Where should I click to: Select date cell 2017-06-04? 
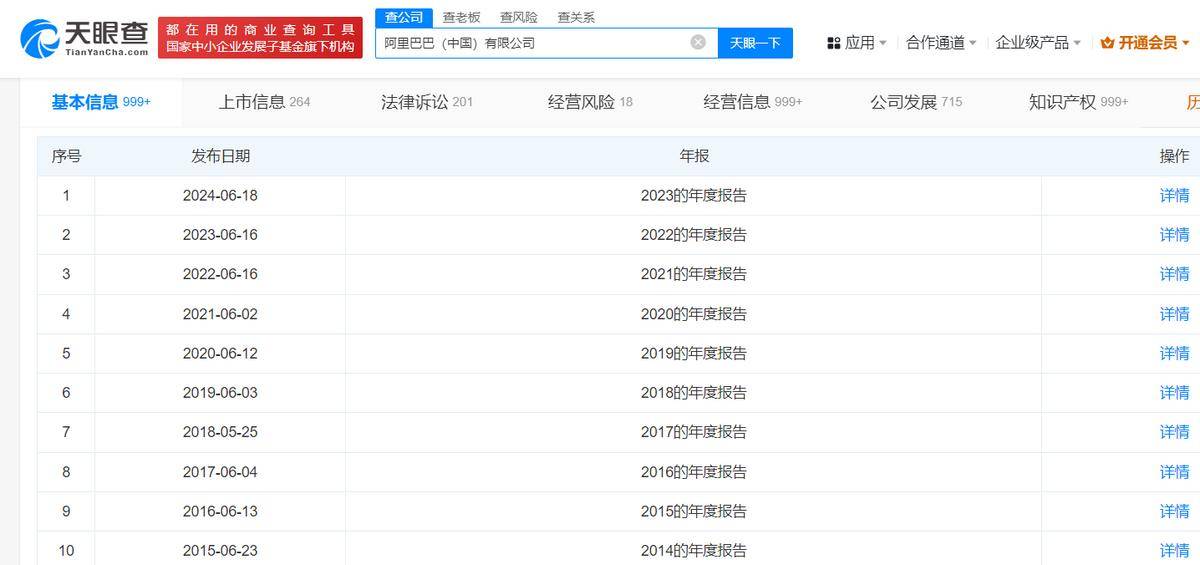pos(220,472)
